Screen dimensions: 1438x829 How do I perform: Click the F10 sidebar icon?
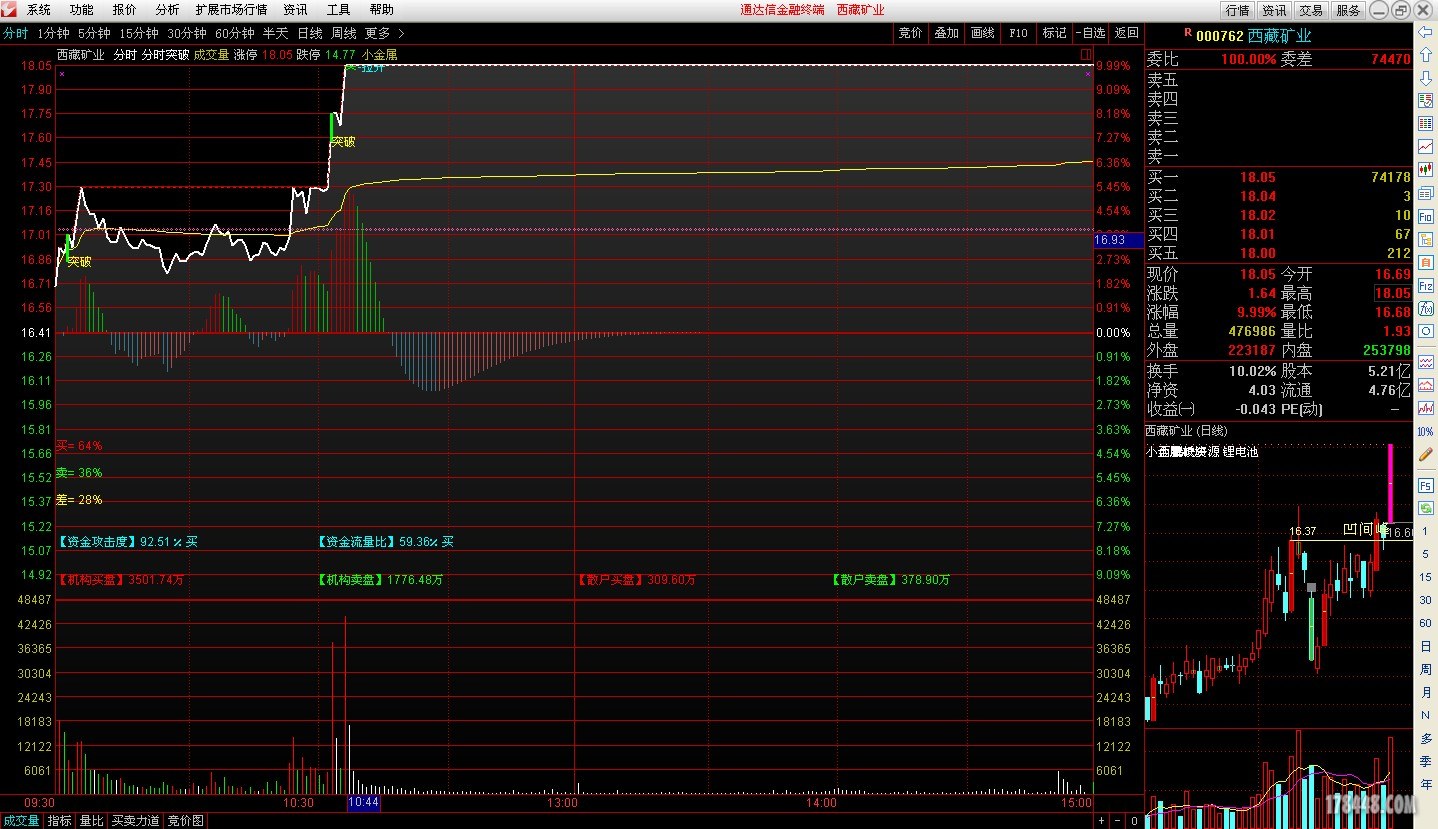click(x=1425, y=216)
